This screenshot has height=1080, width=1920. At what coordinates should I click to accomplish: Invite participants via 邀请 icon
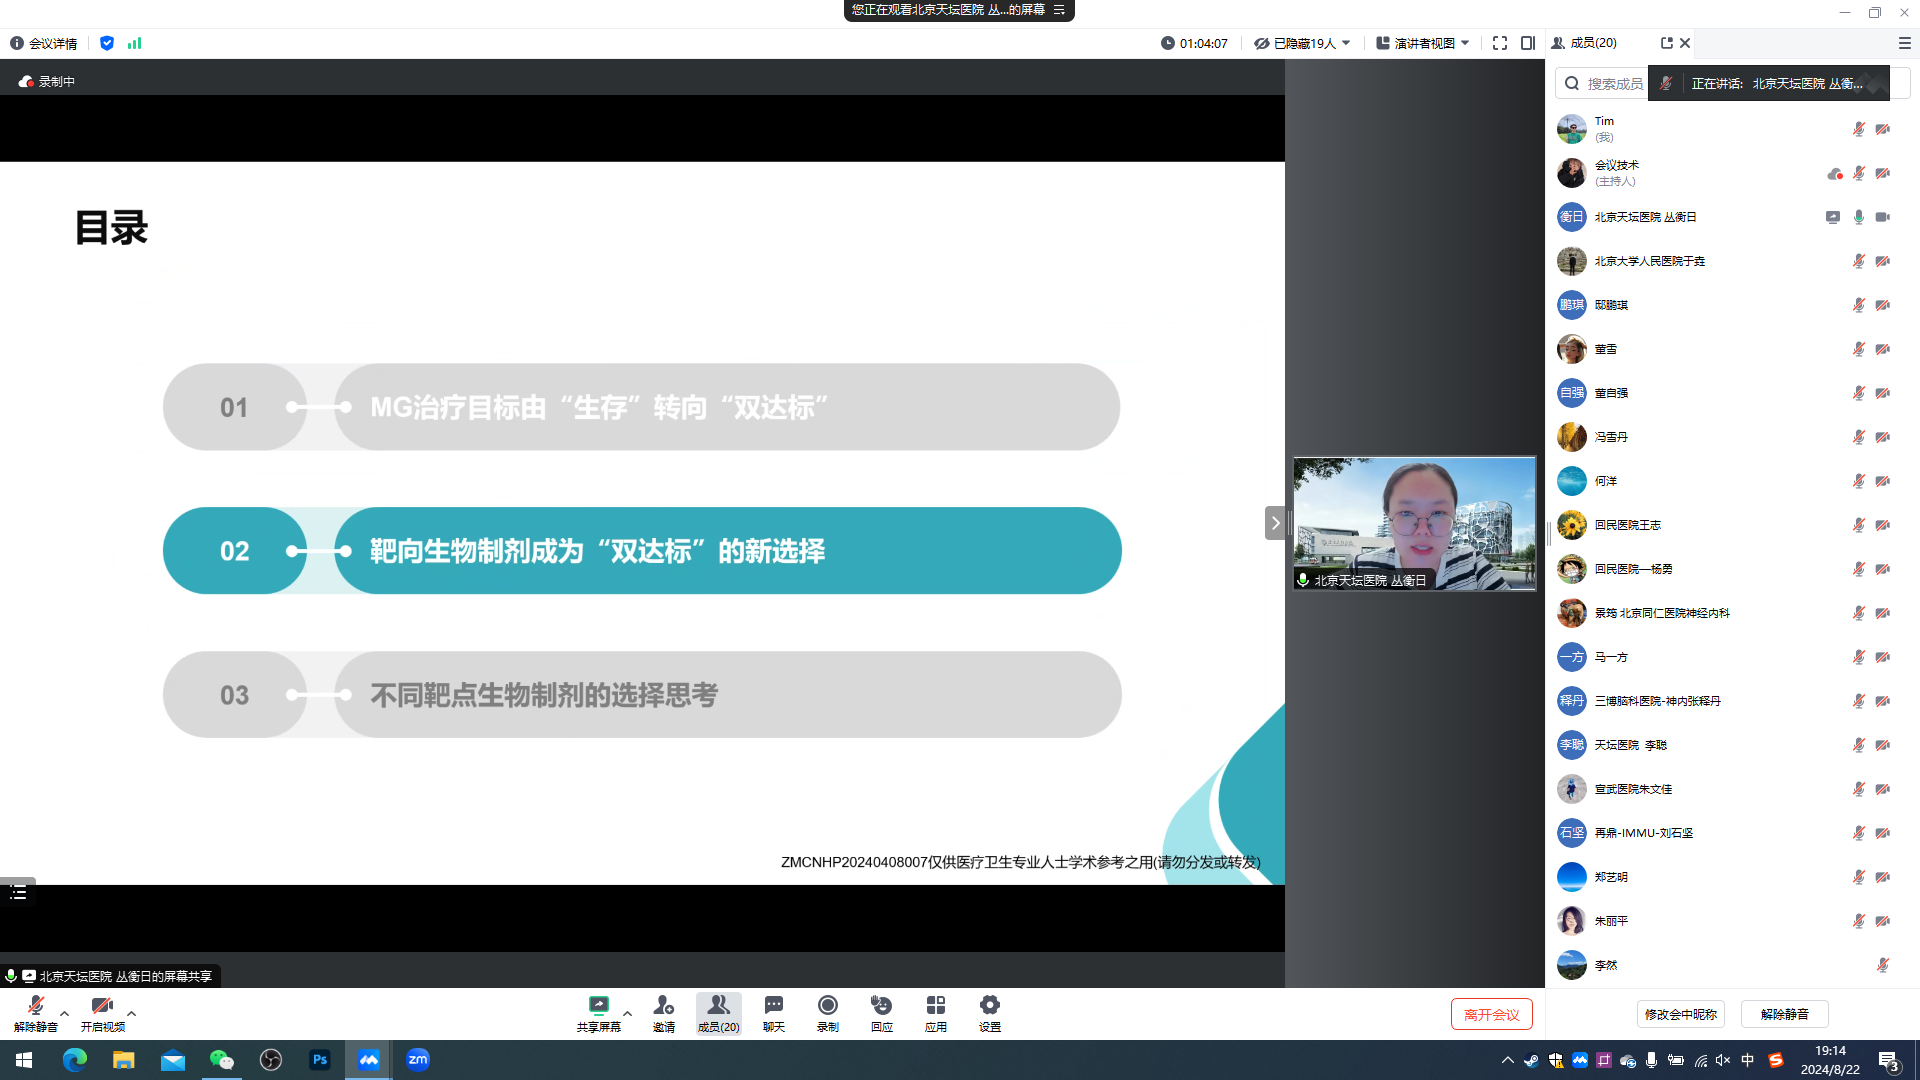click(663, 1013)
